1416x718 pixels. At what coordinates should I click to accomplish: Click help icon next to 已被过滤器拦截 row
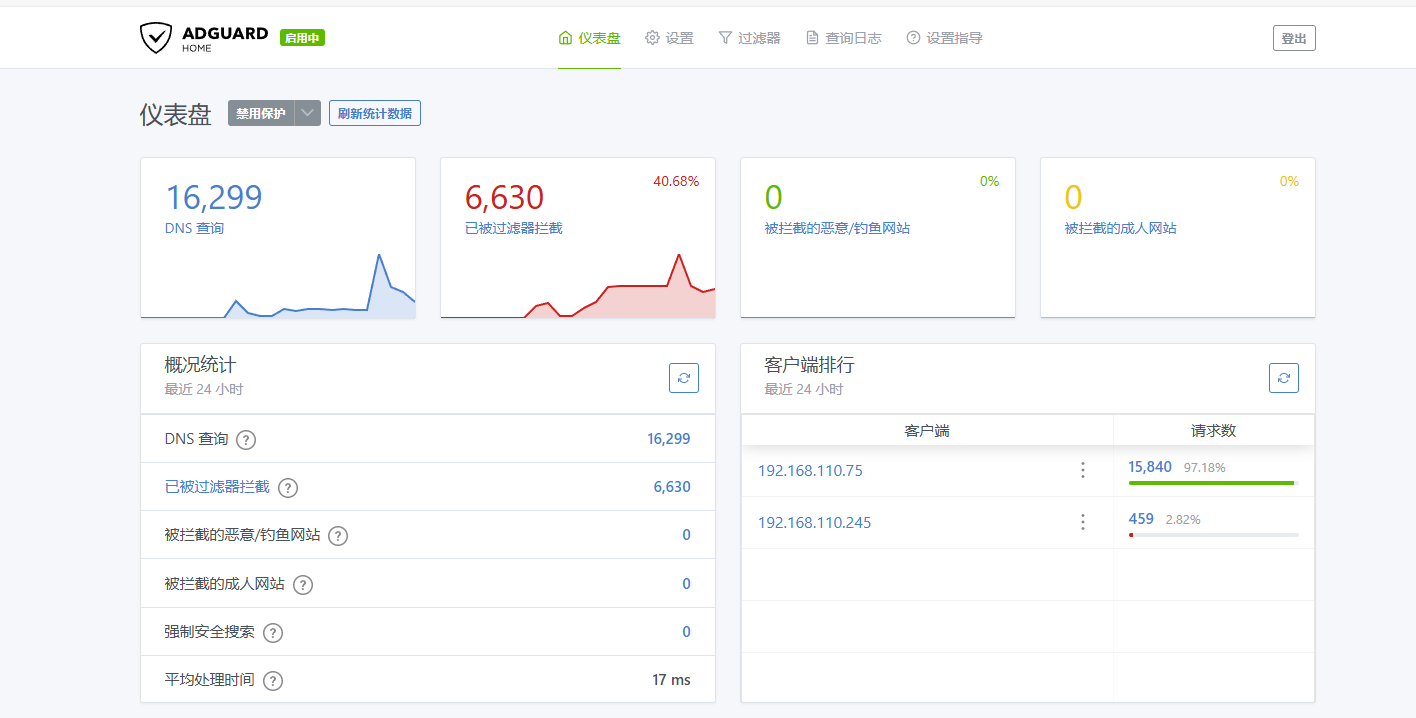tap(288, 488)
